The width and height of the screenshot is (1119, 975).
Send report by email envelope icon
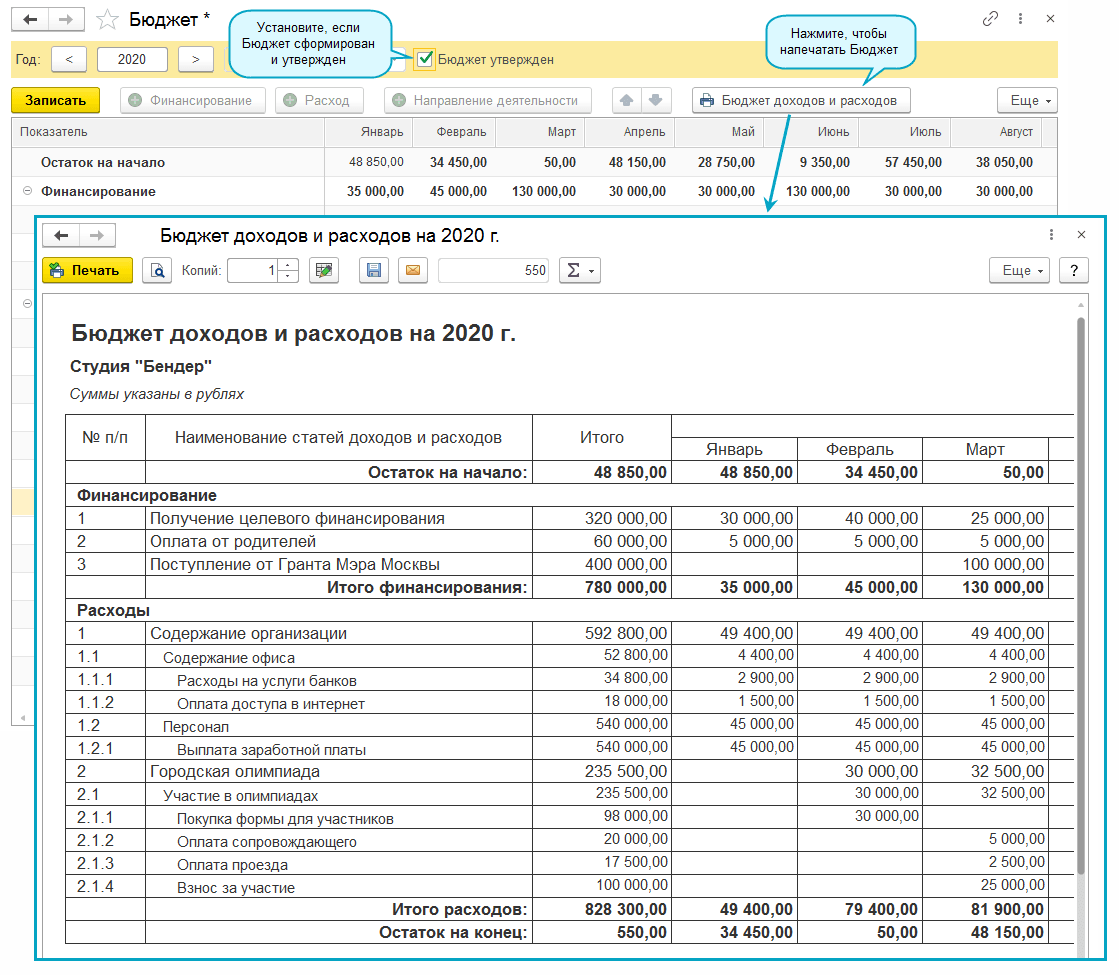[413, 270]
